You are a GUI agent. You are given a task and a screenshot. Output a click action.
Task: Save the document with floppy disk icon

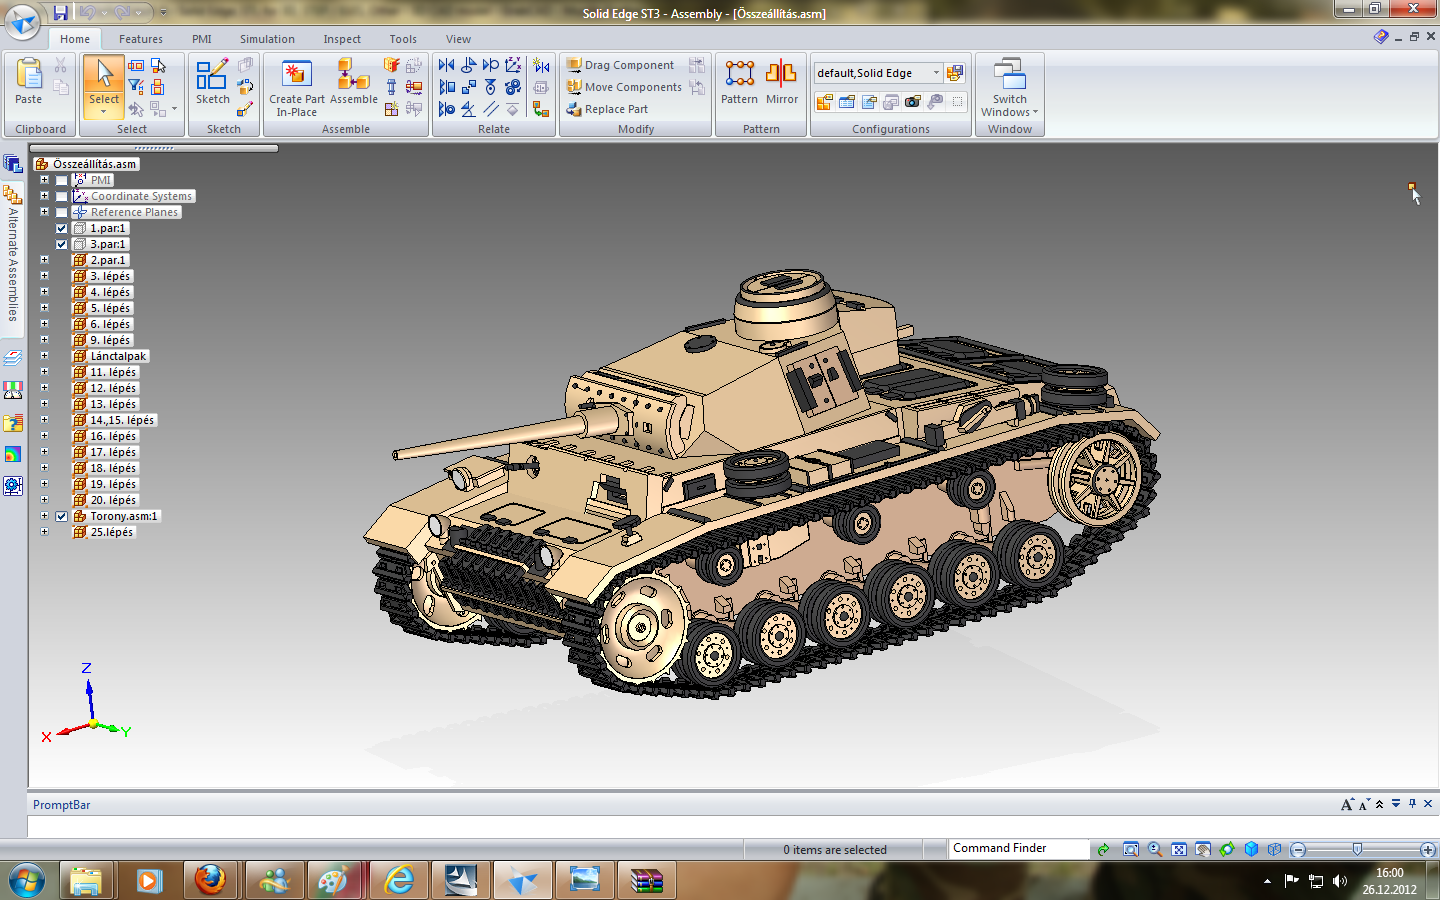coord(61,13)
